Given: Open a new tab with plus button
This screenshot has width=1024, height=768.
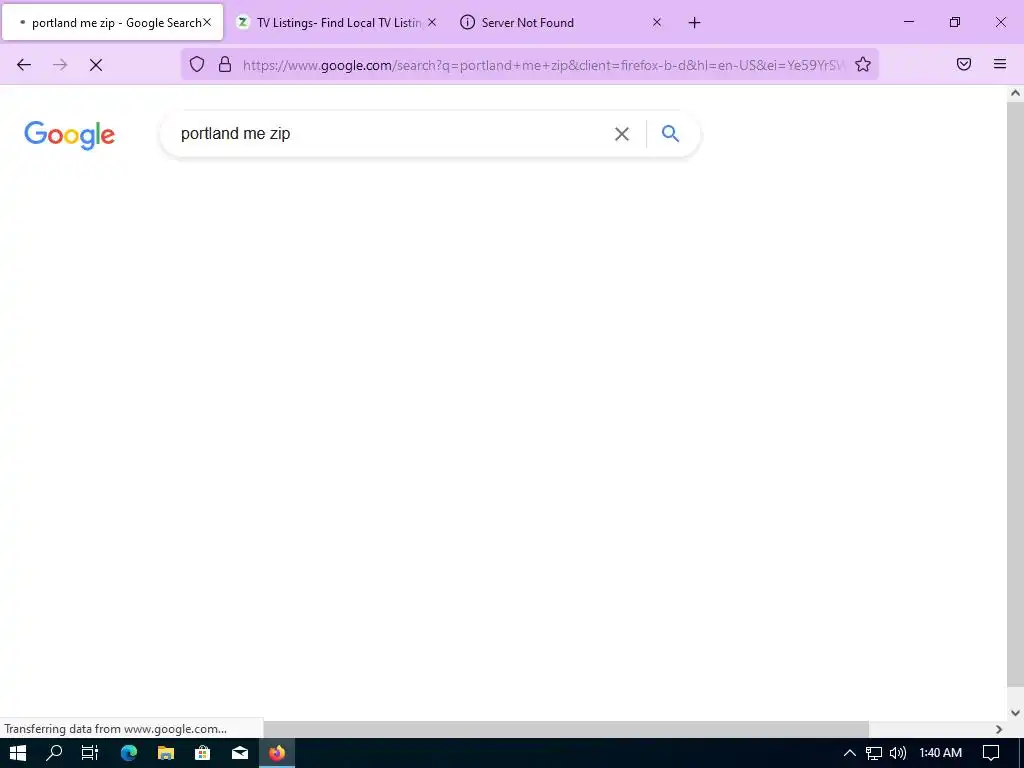Looking at the screenshot, I should pos(694,23).
